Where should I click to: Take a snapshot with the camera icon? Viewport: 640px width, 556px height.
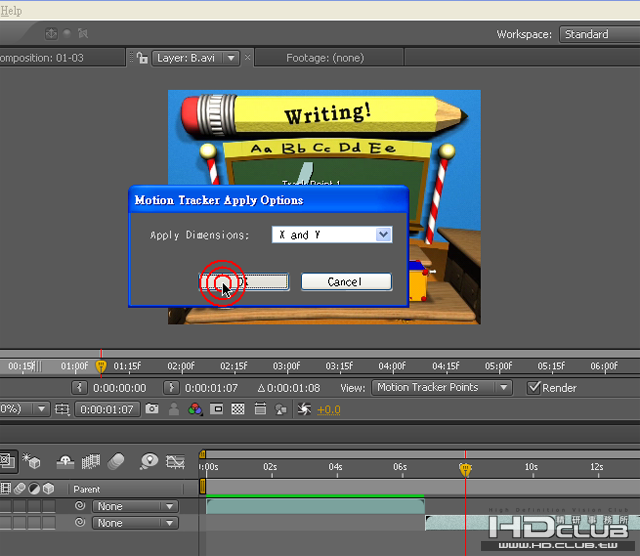(x=152, y=409)
